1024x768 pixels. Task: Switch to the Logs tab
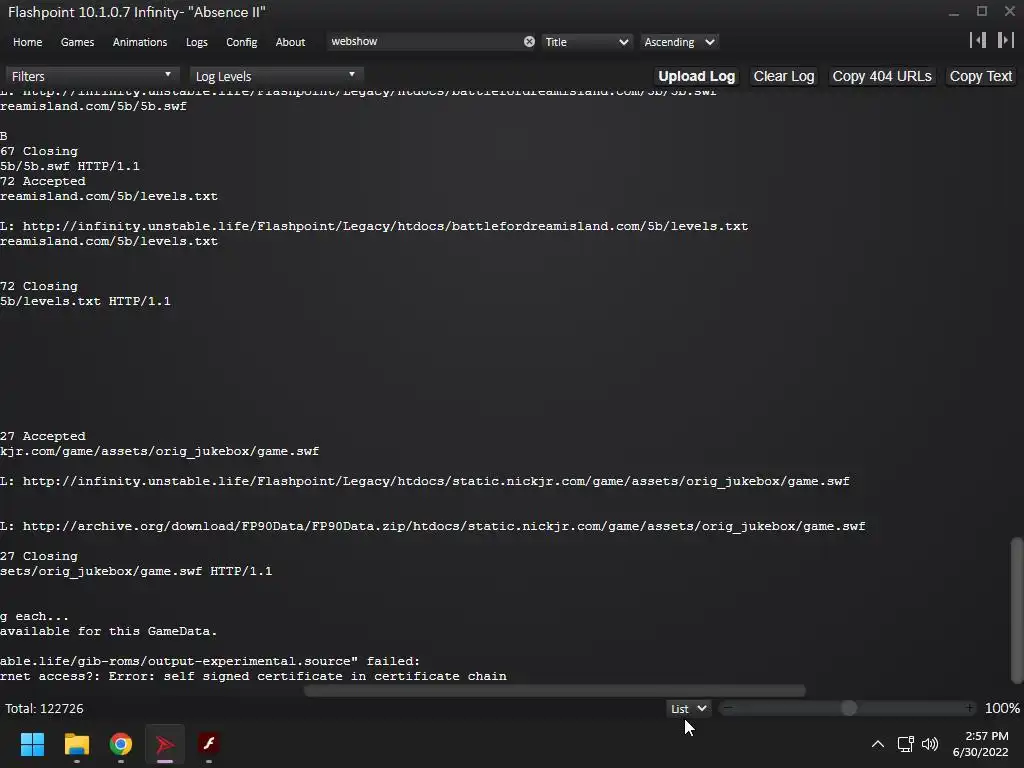(x=197, y=42)
